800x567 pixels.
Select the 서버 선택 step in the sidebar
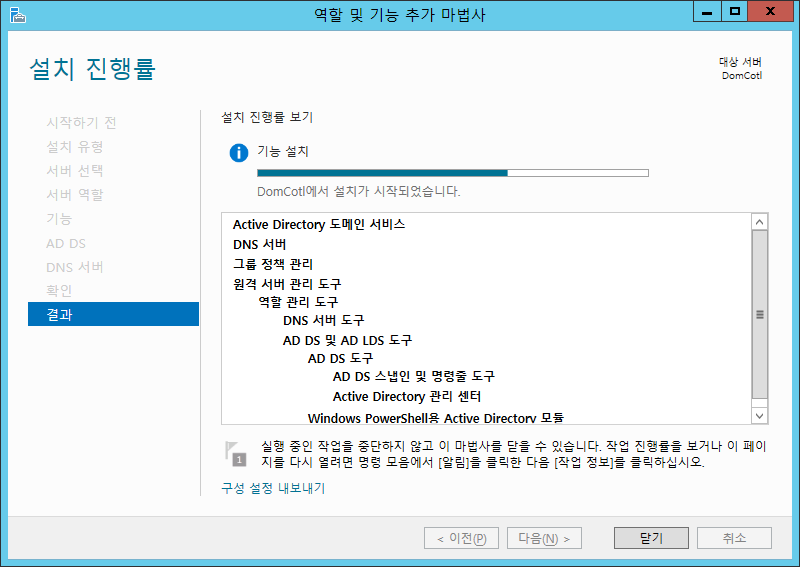(x=74, y=170)
